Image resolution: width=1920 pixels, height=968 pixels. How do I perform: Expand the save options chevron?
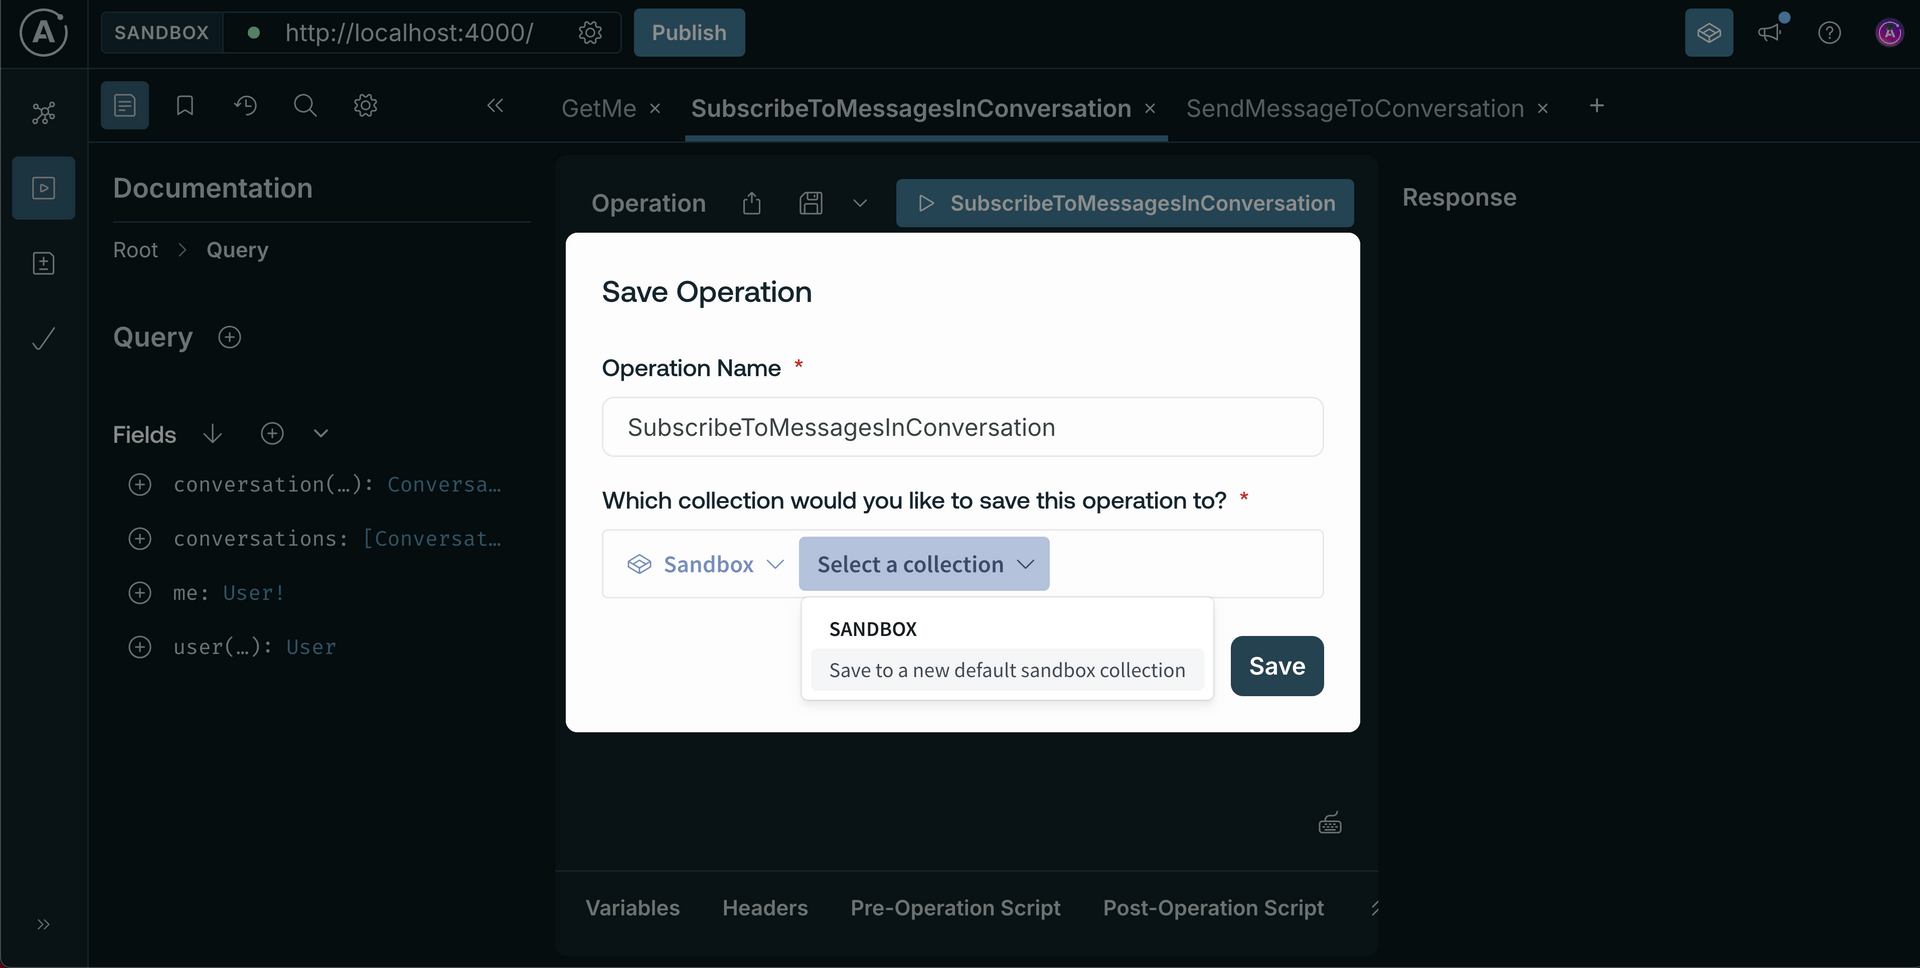tap(861, 203)
